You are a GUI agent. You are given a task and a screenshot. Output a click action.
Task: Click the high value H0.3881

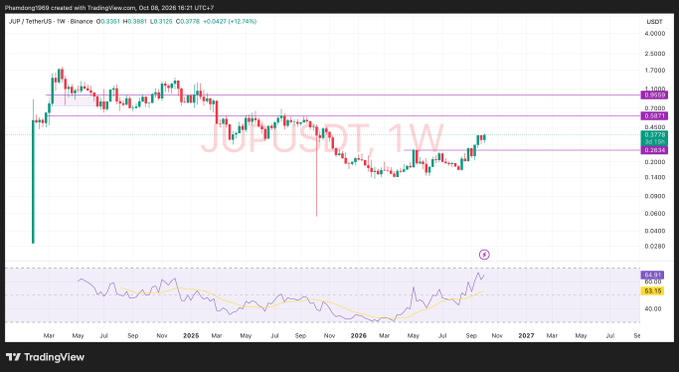pos(135,21)
